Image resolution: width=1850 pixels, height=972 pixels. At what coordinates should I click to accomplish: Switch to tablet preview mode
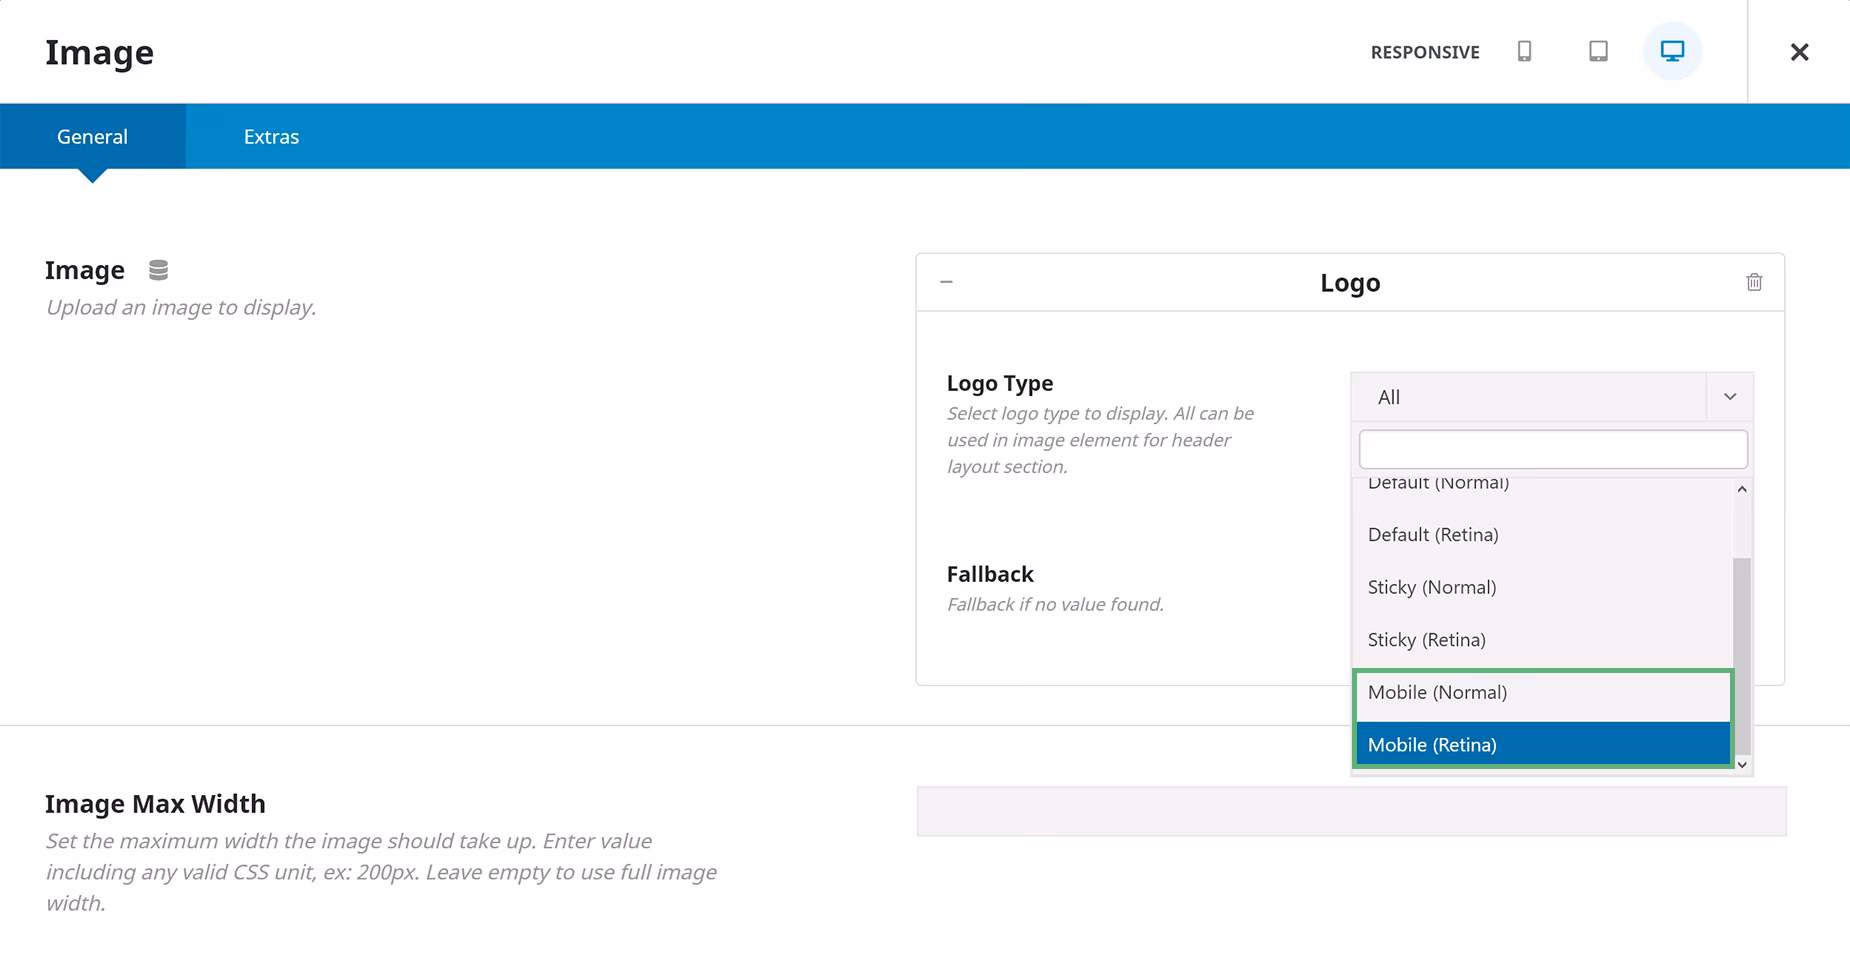click(x=1597, y=51)
